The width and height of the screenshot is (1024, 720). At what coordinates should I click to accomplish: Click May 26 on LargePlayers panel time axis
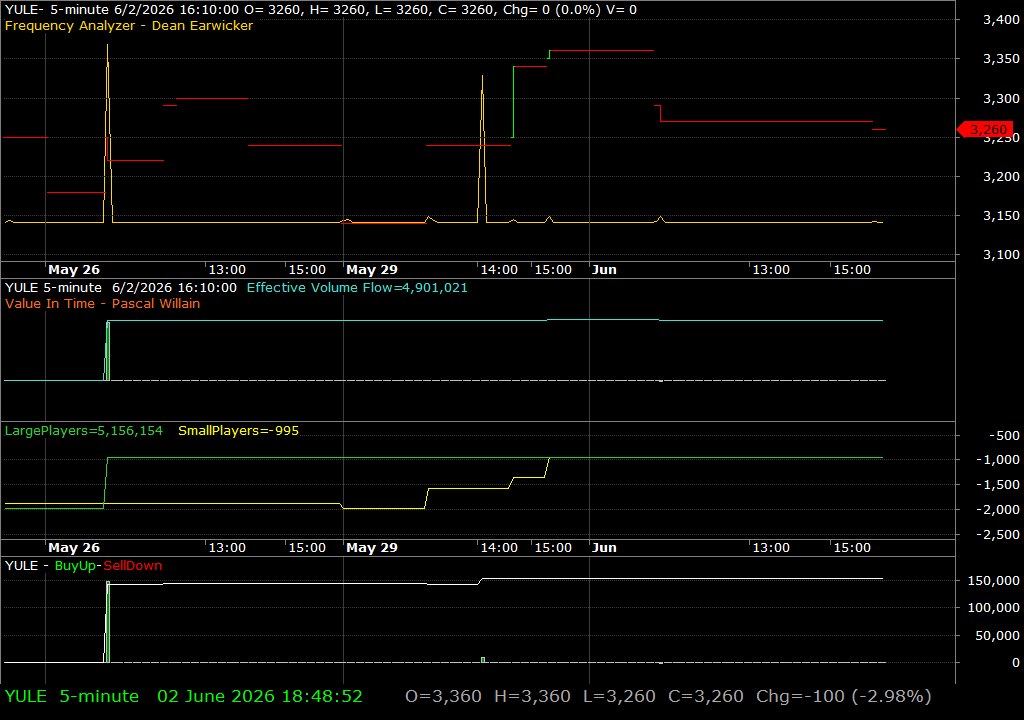74,548
